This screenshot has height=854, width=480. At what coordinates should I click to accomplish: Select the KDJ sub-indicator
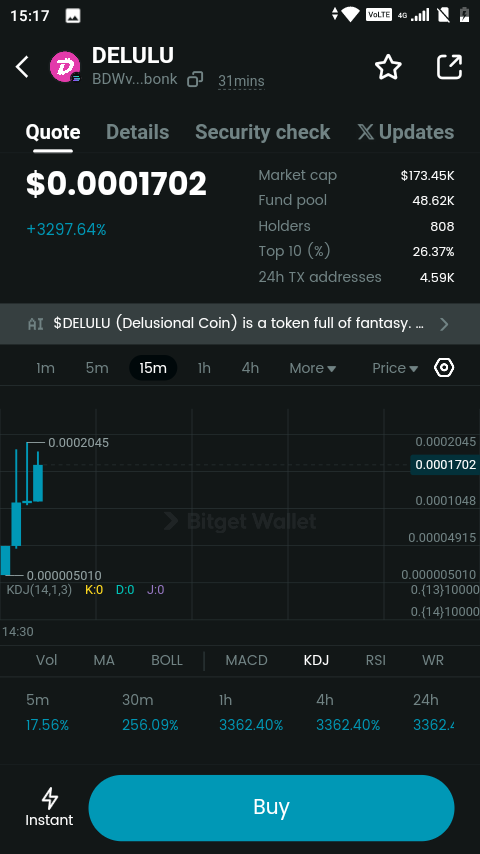pyautogui.click(x=316, y=661)
